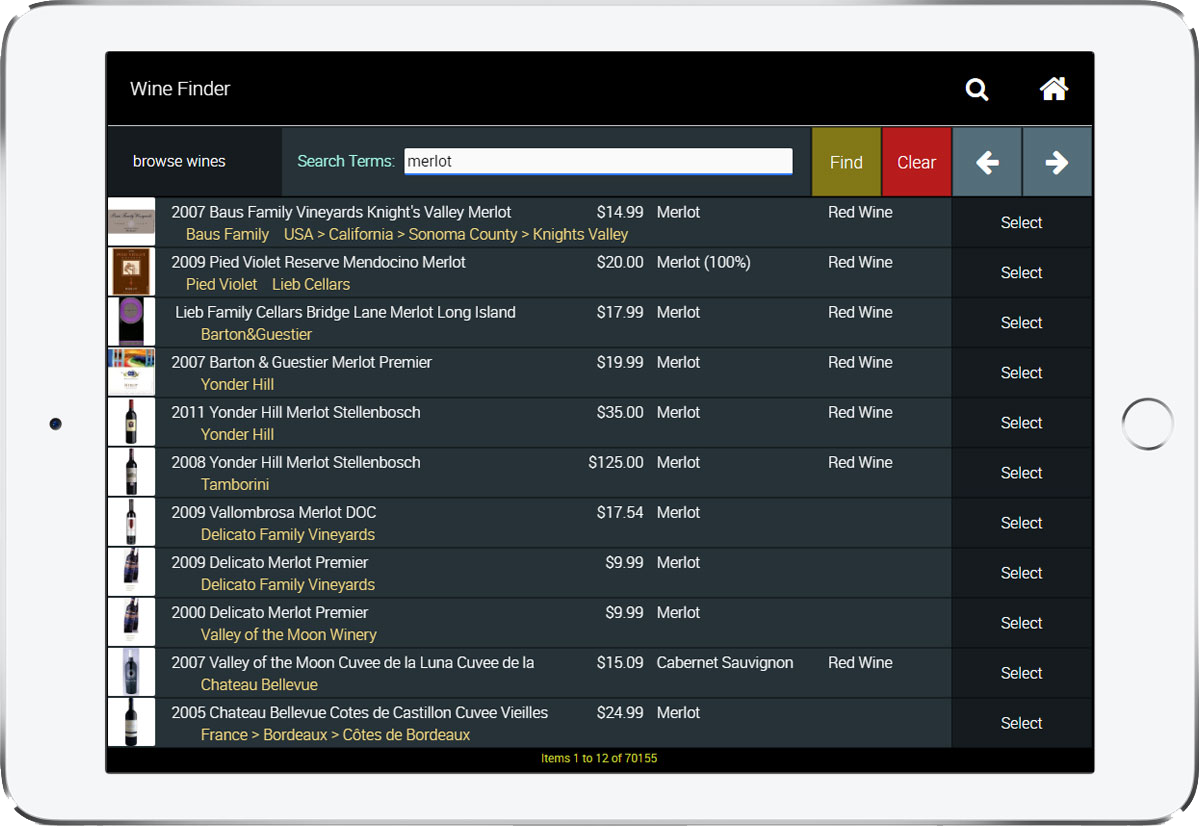Click the $35.00 price value
Screen dimensions: 1200x831
(x=620, y=412)
